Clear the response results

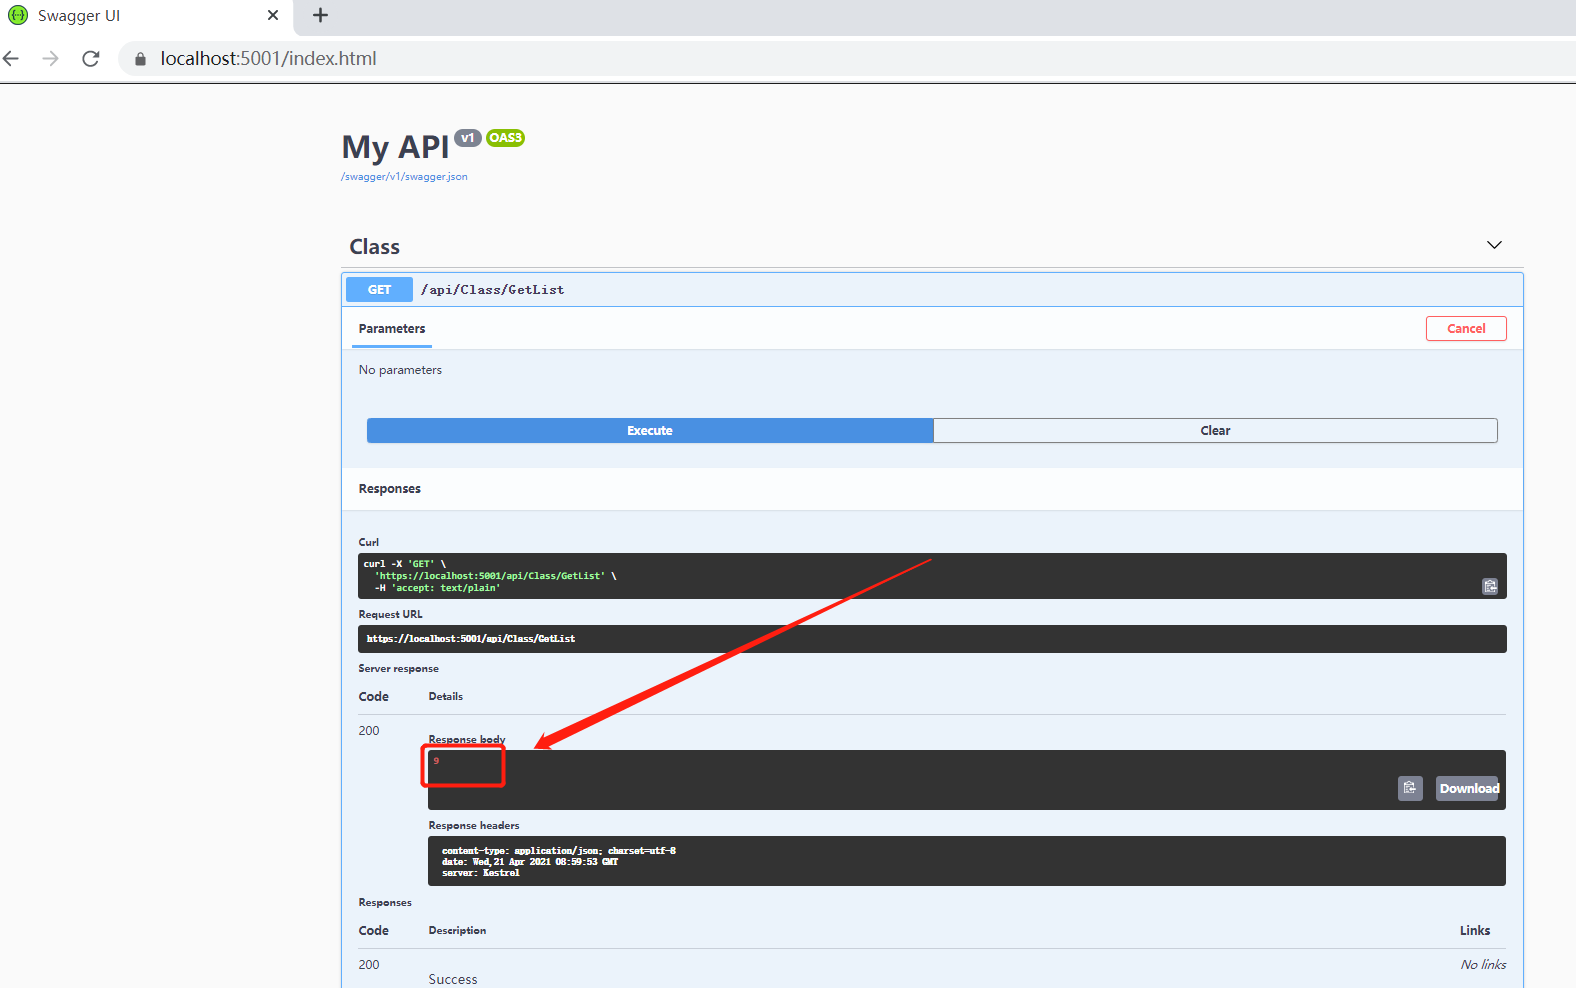[x=1215, y=431]
